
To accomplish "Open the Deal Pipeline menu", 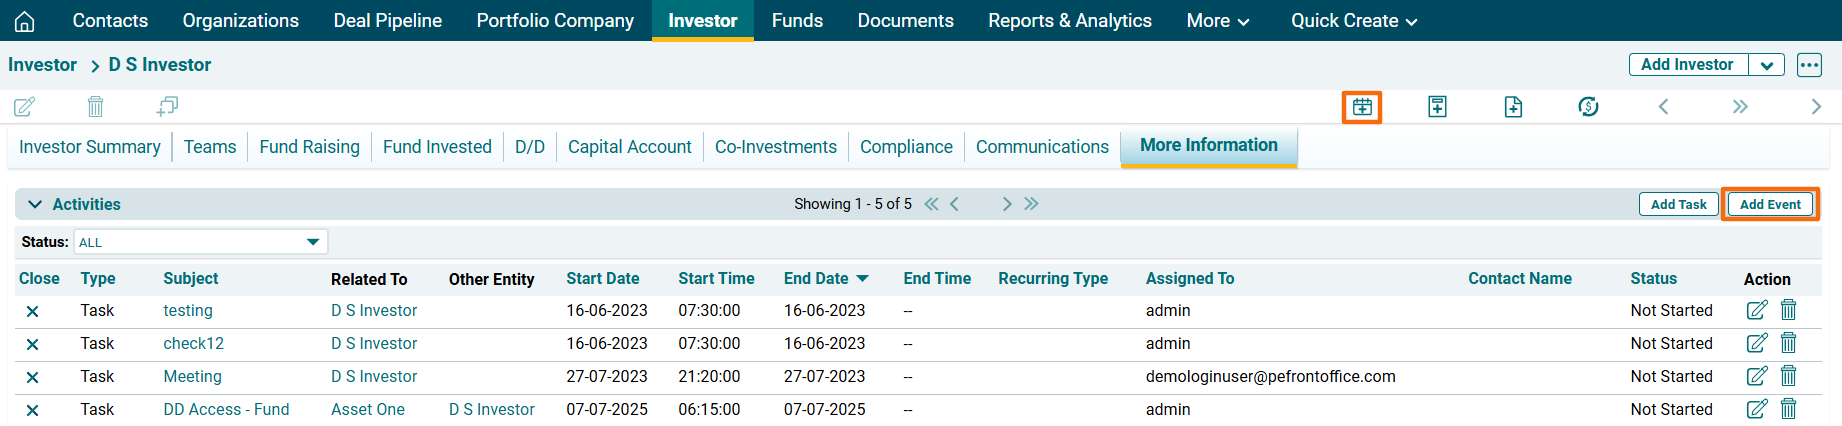I will (x=387, y=21).
